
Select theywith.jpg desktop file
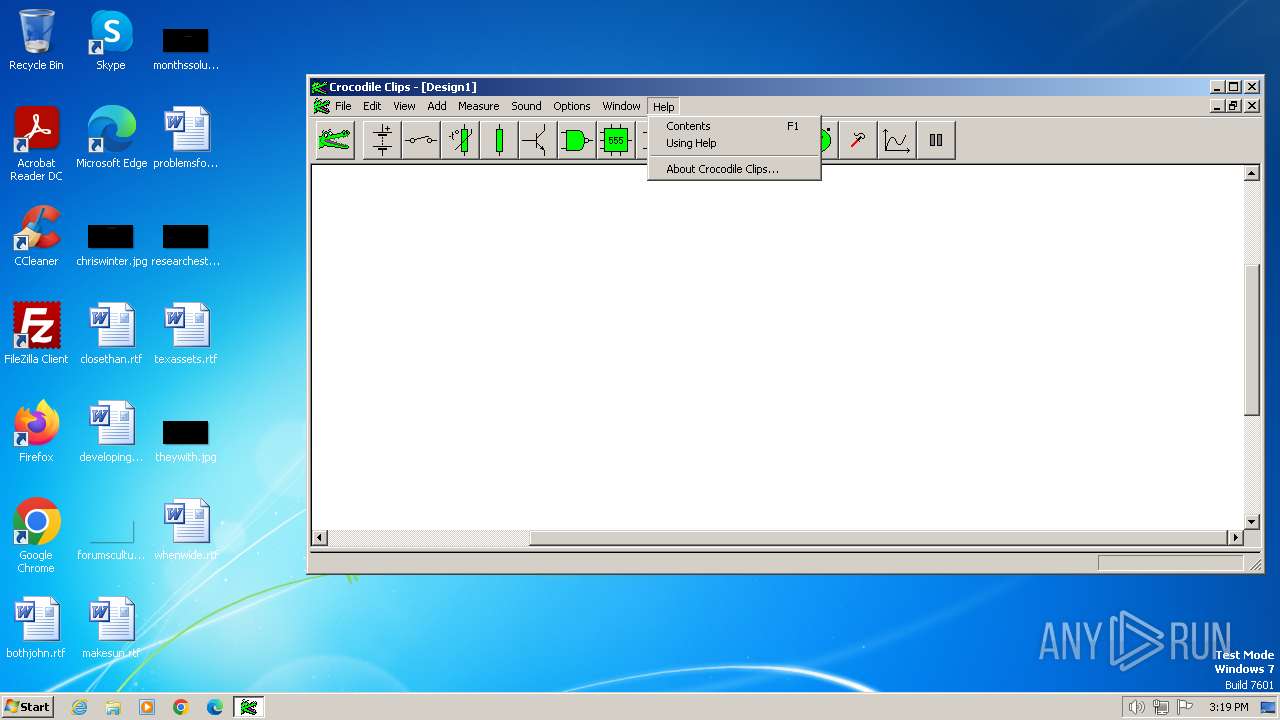coord(186,441)
